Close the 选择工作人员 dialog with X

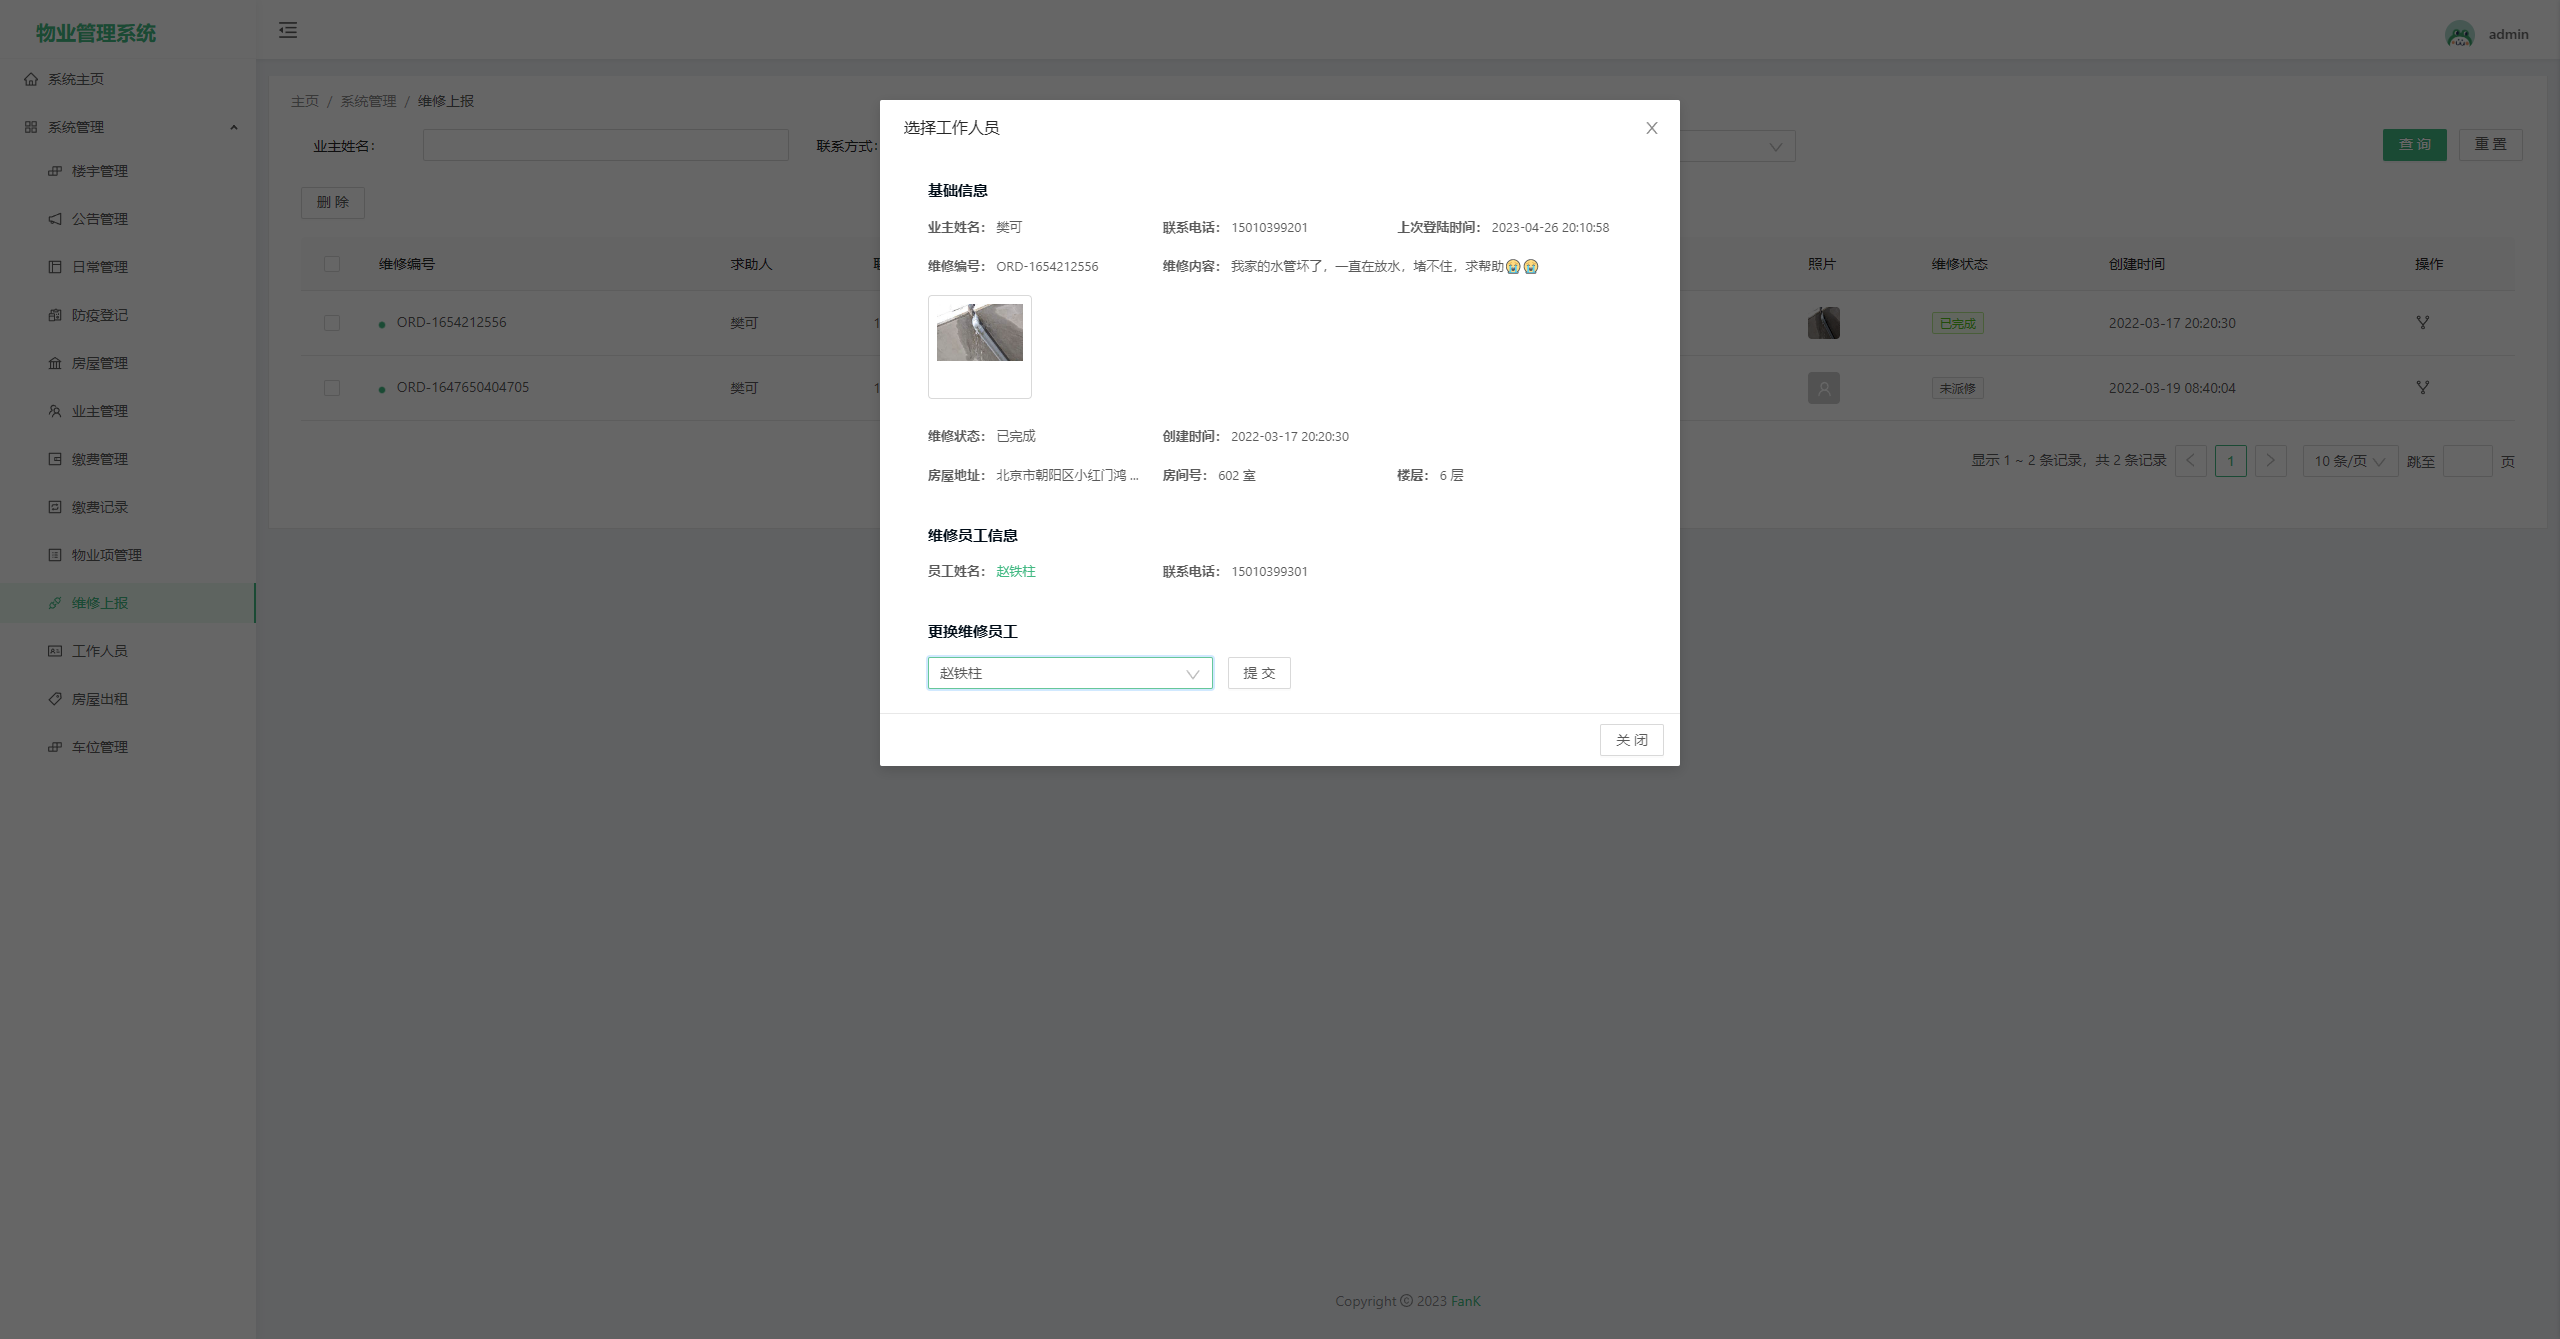click(1651, 128)
